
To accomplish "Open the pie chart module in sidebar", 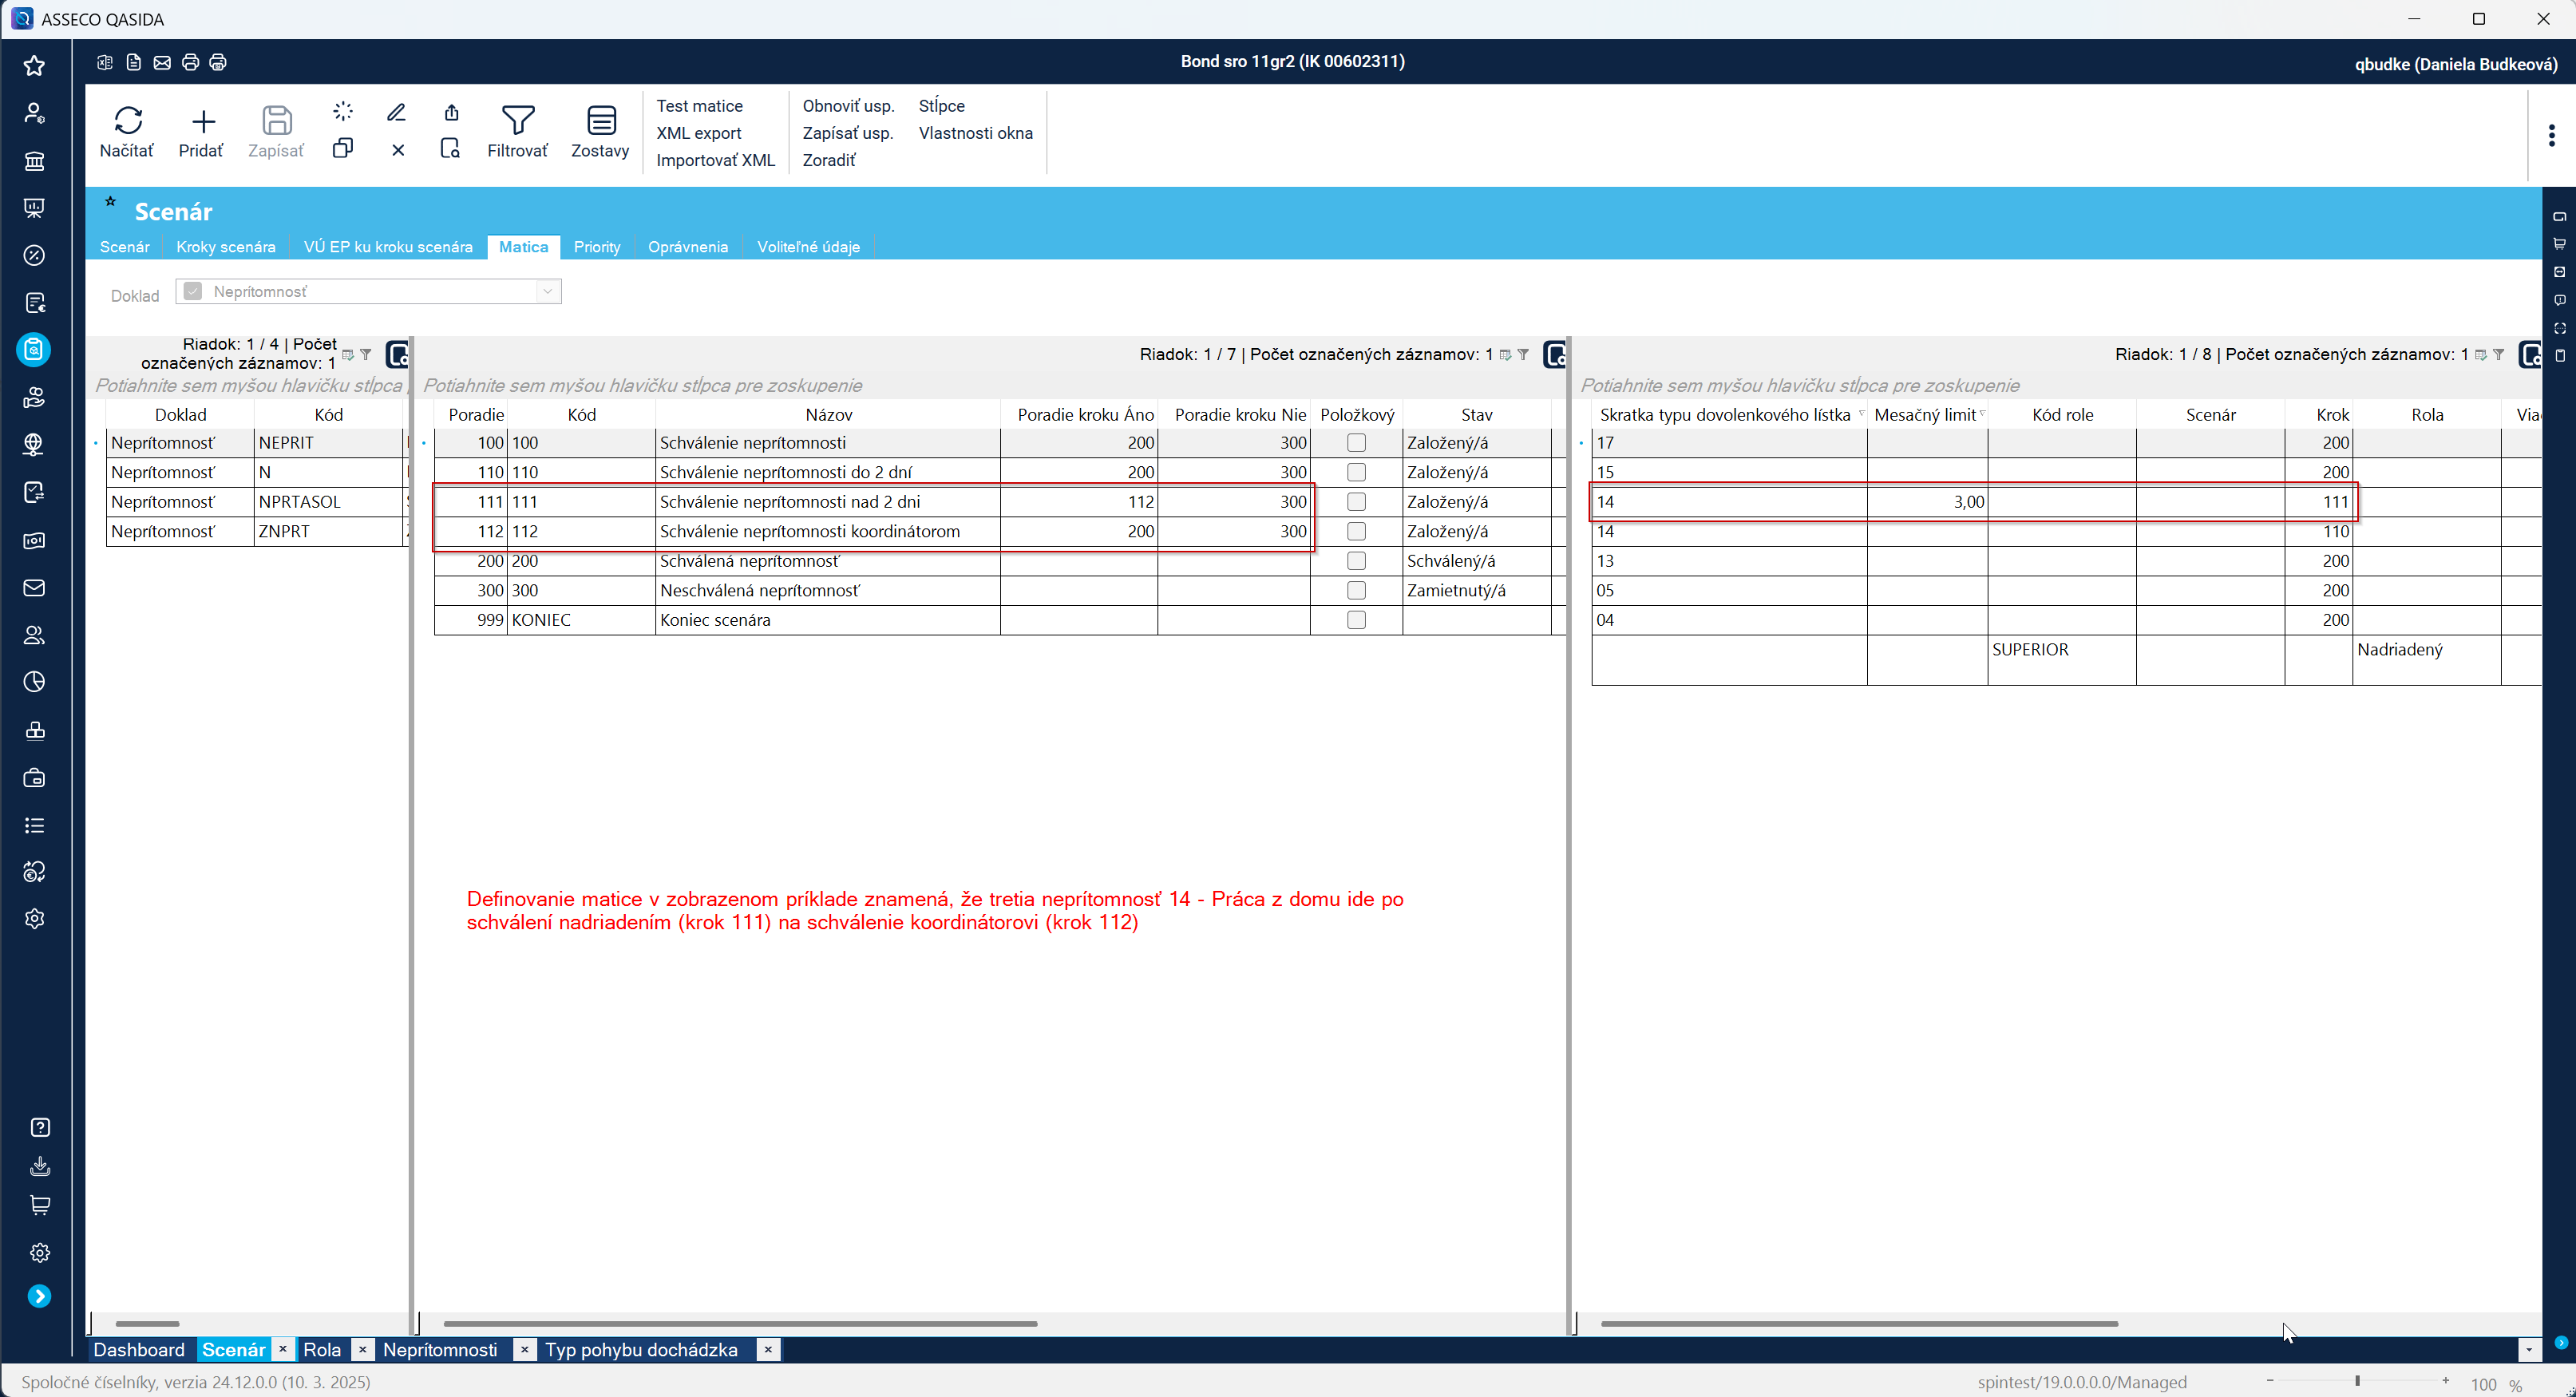I will 34,682.
